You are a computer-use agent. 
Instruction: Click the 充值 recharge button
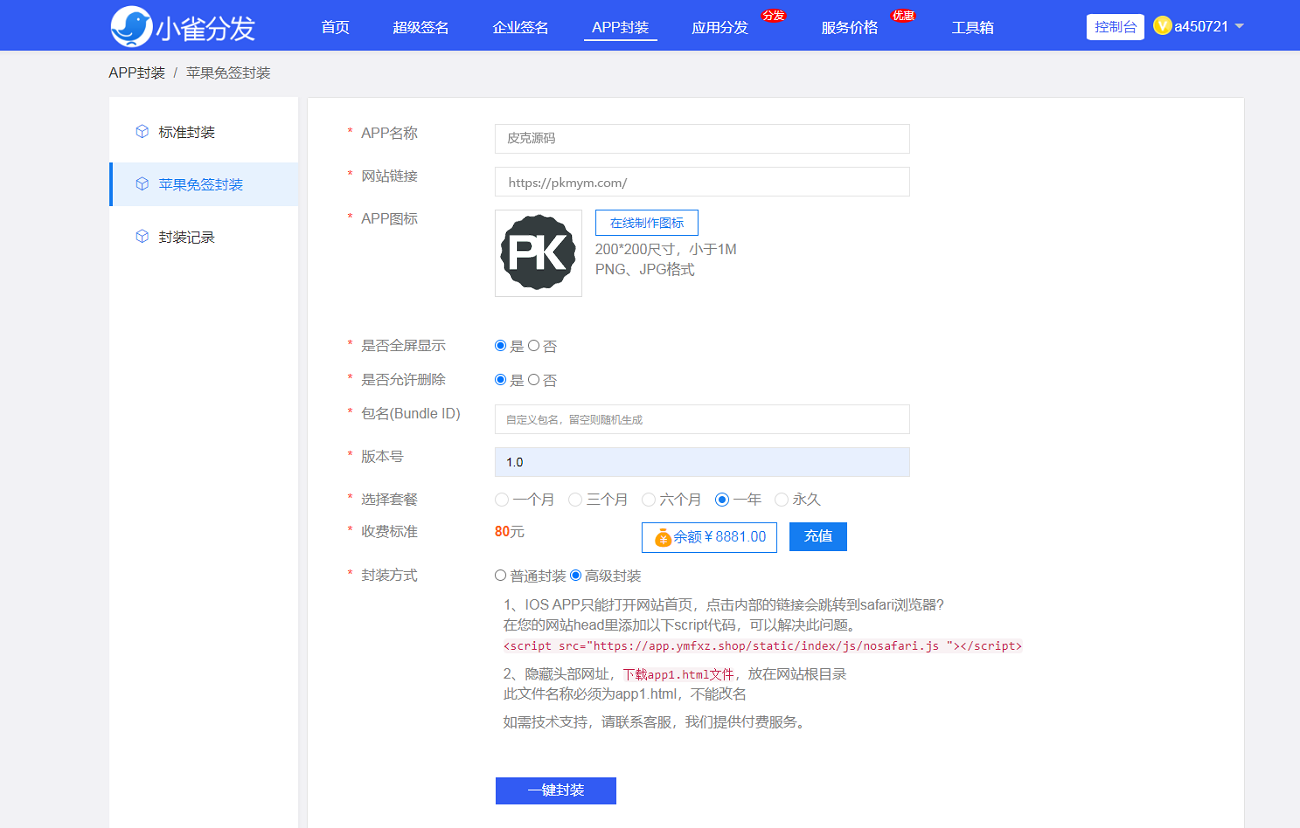818,537
